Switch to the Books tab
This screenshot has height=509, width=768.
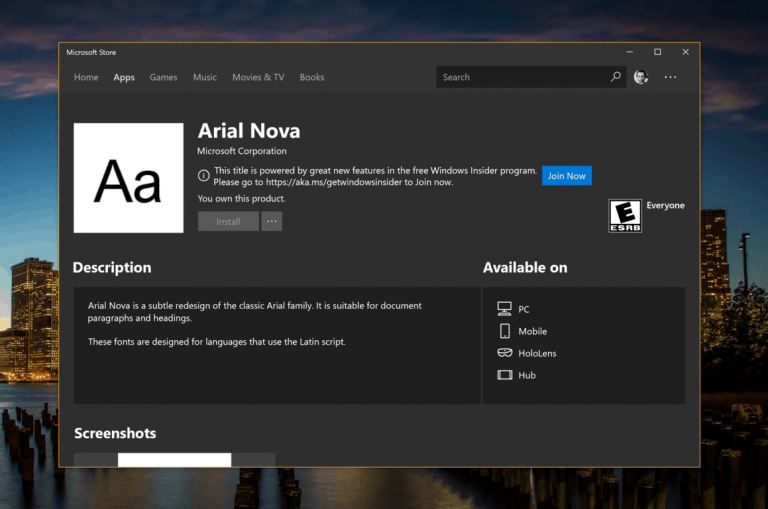[x=312, y=77]
